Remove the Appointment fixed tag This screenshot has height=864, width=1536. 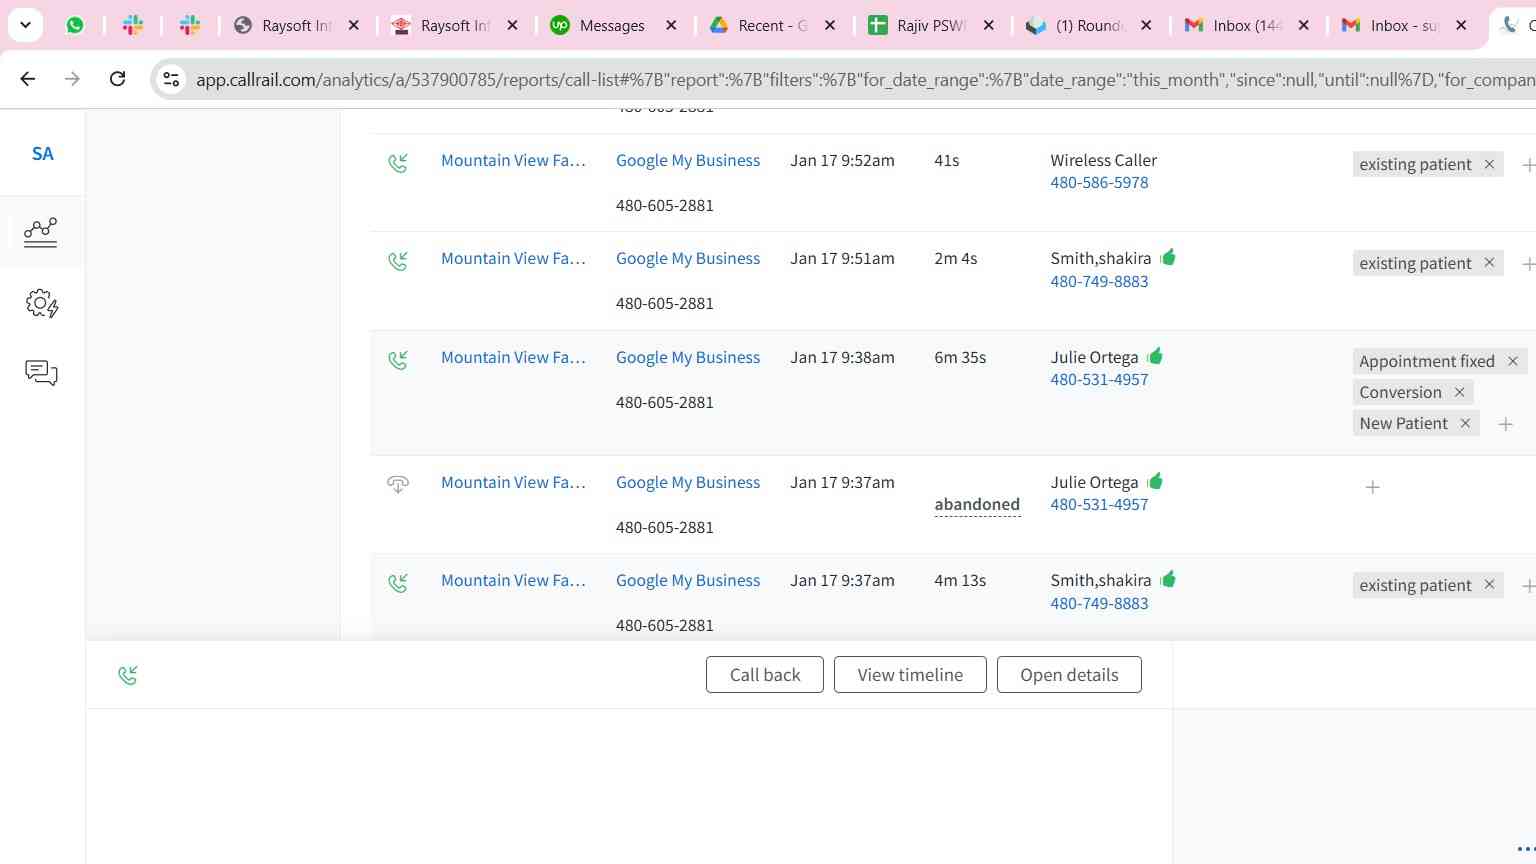(1512, 361)
